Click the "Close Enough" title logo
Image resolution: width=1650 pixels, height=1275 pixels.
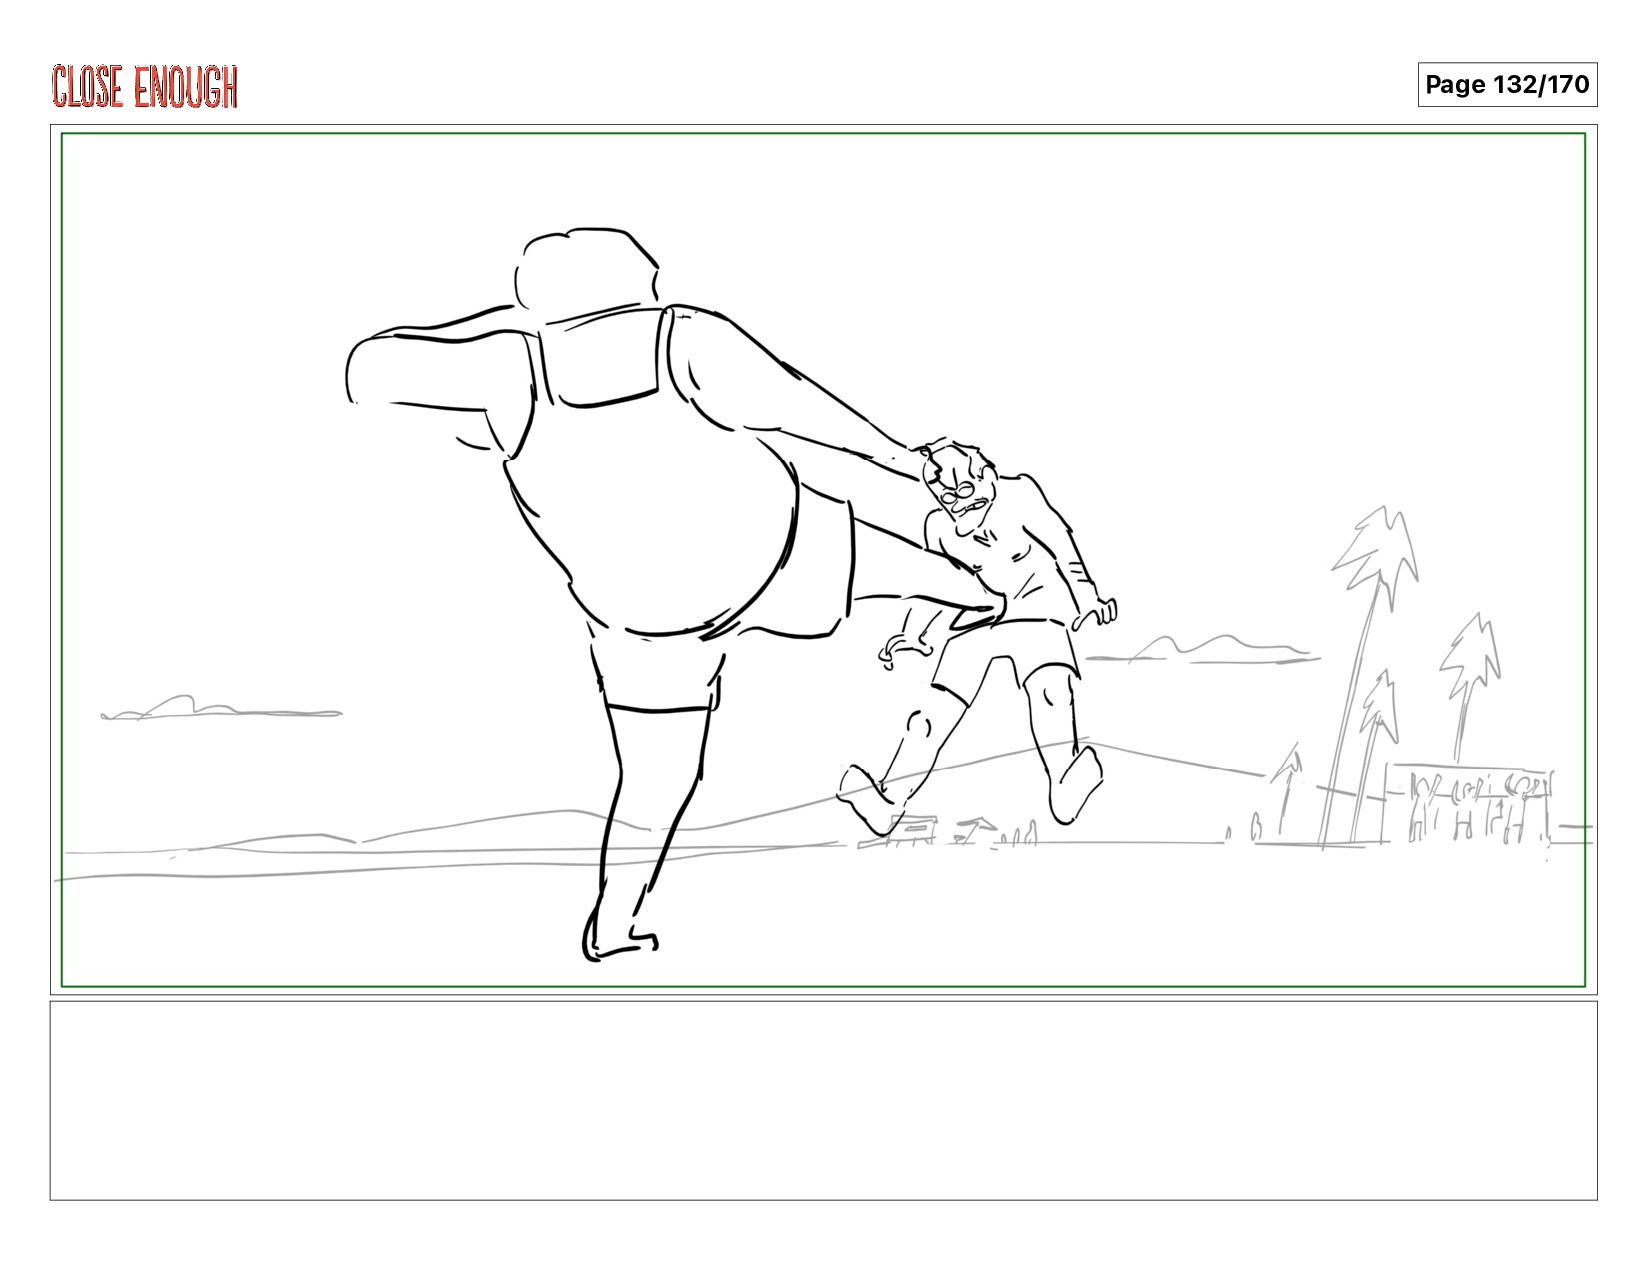[145, 86]
